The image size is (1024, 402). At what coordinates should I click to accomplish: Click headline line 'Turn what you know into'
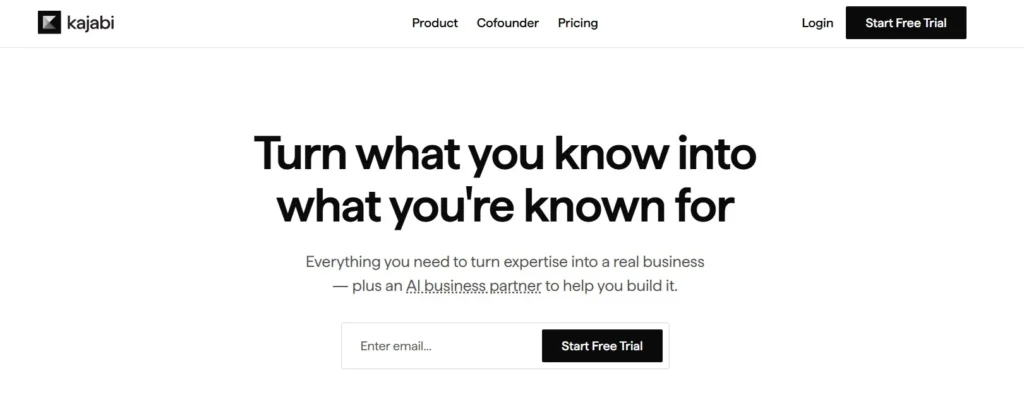click(x=505, y=154)
